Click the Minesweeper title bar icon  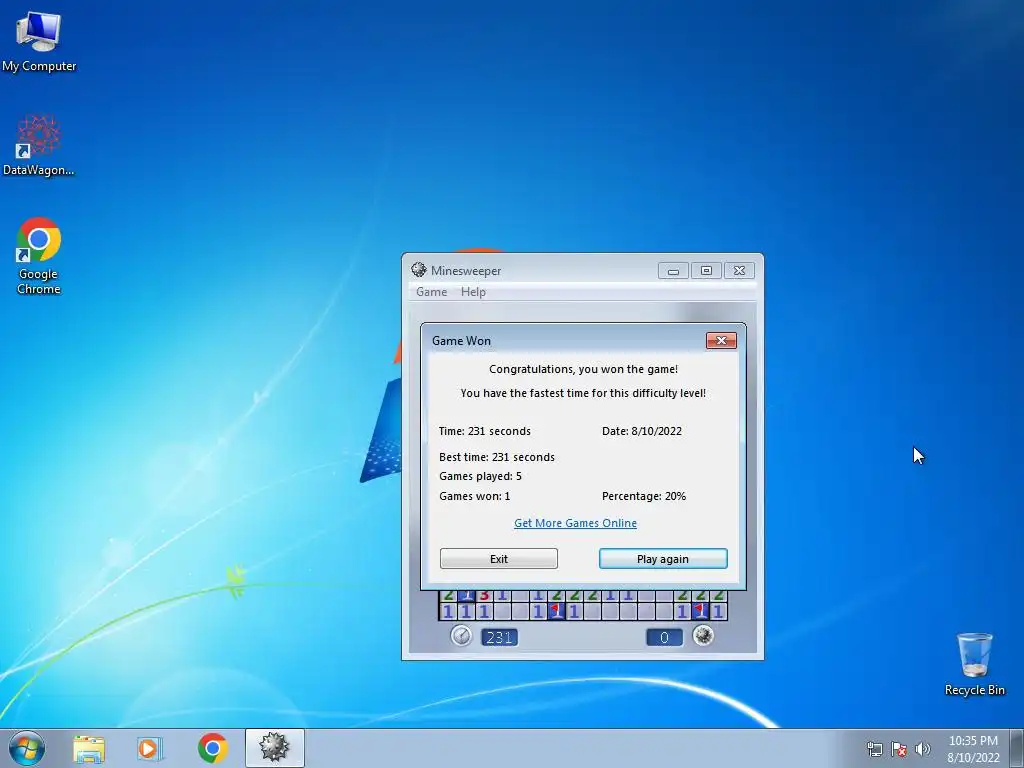[419, 270]
